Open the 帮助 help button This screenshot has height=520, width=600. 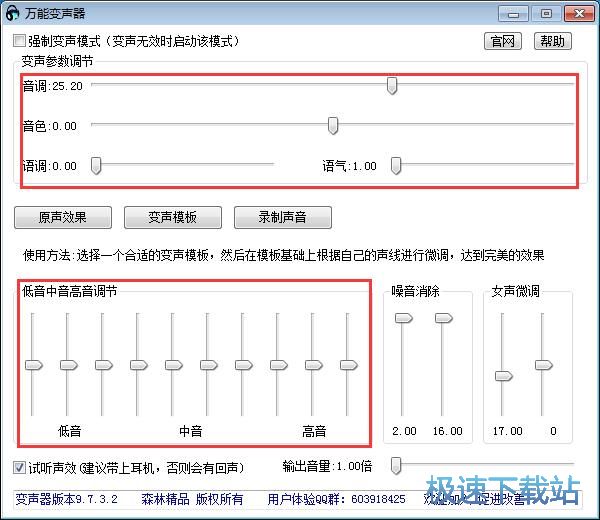point(553,41)
